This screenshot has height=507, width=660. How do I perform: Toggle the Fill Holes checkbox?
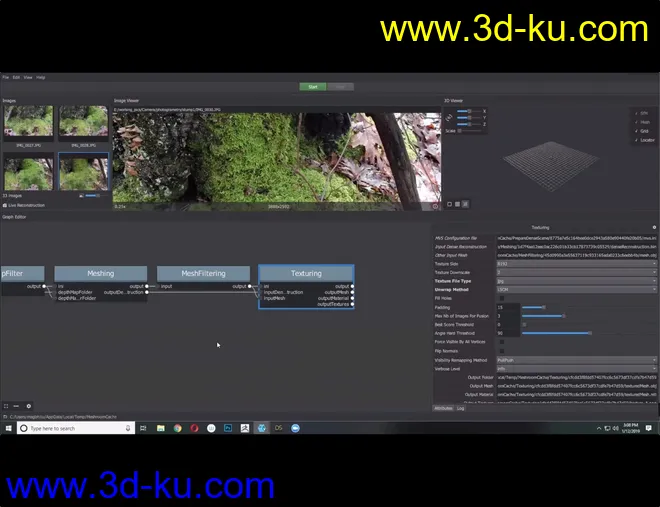(502, 298)
